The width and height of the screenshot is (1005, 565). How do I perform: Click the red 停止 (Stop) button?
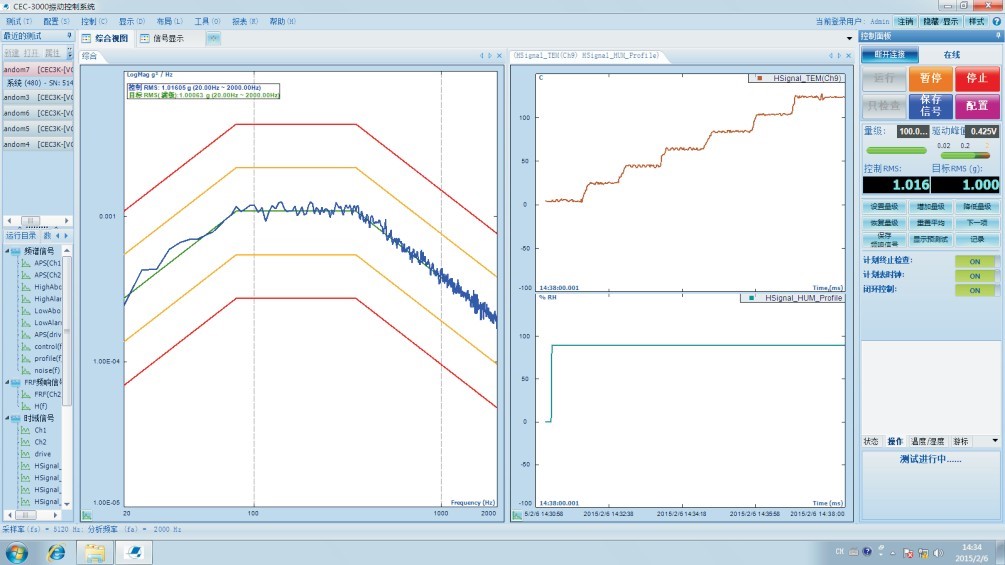[x=976, y=78]
